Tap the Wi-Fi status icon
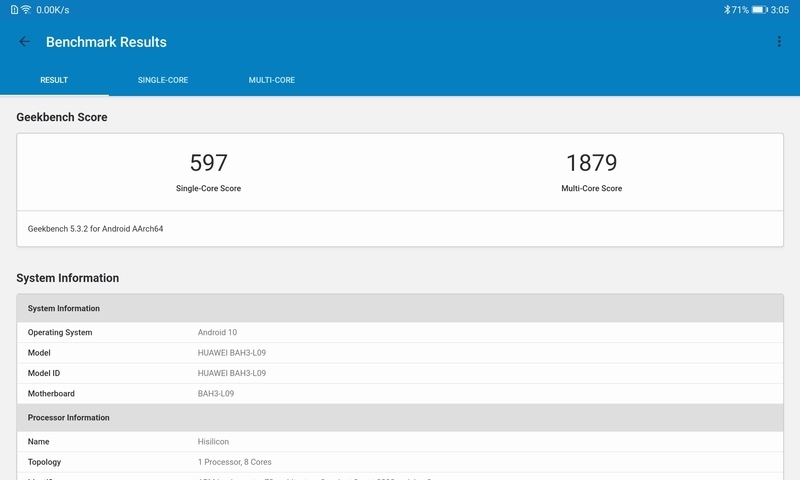The height and width of the screenshot is (480, 800). coord(26,10)
